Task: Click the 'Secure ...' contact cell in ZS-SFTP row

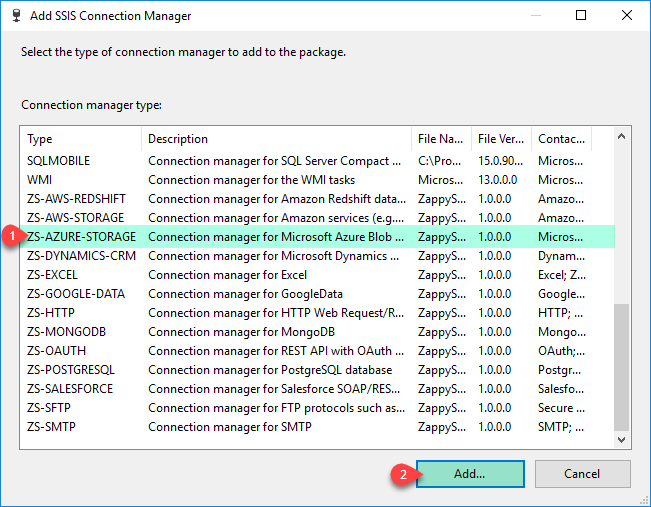Action: (x=561, y=408)
